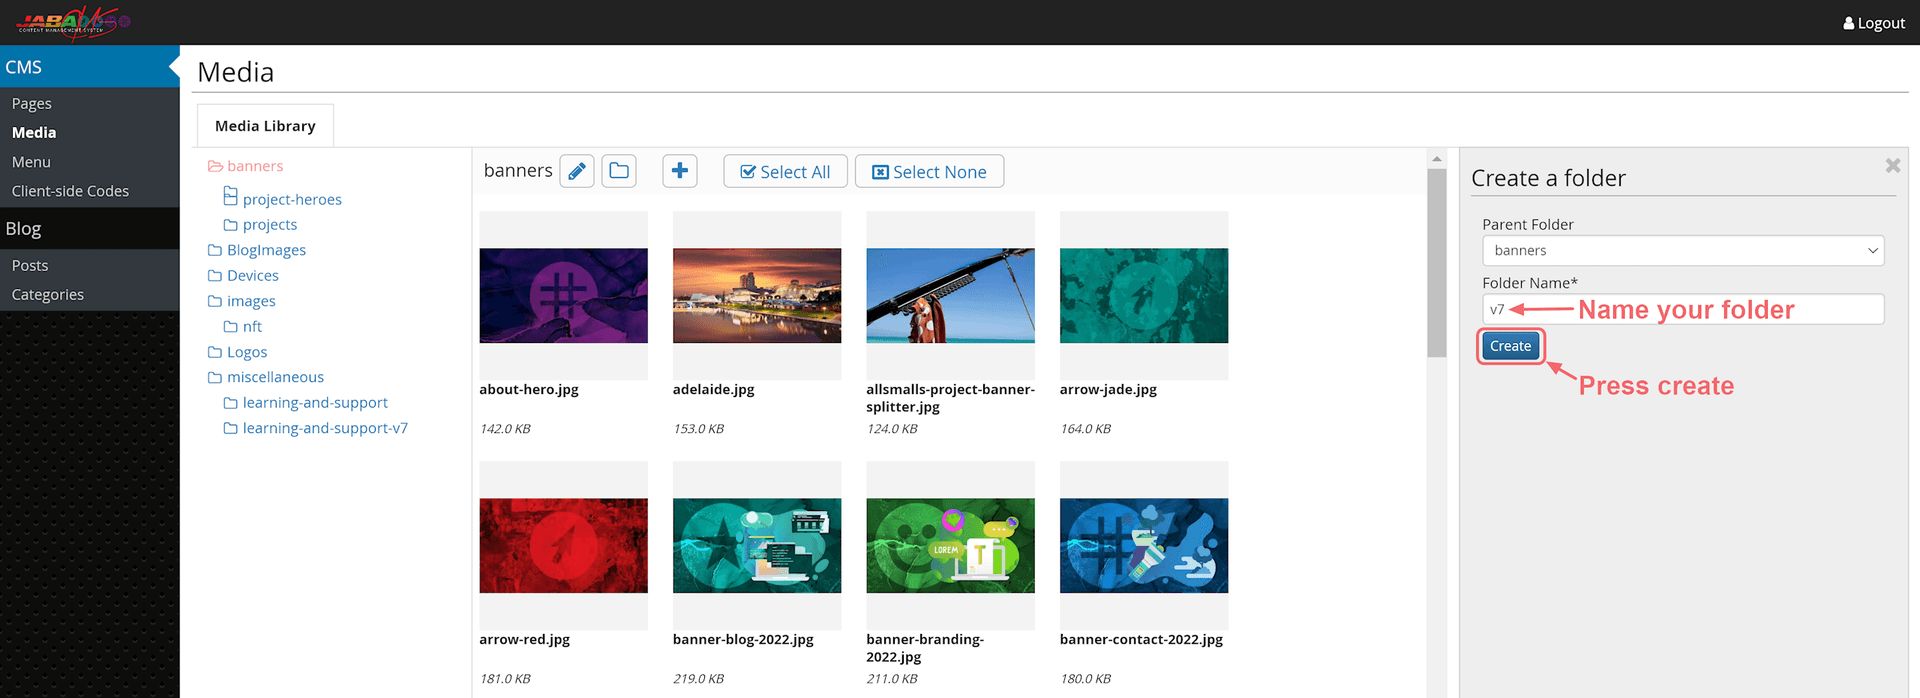This screenshot has width=1920, height=698.
Task: Click the nft folder icon
Action: [231, 327]
